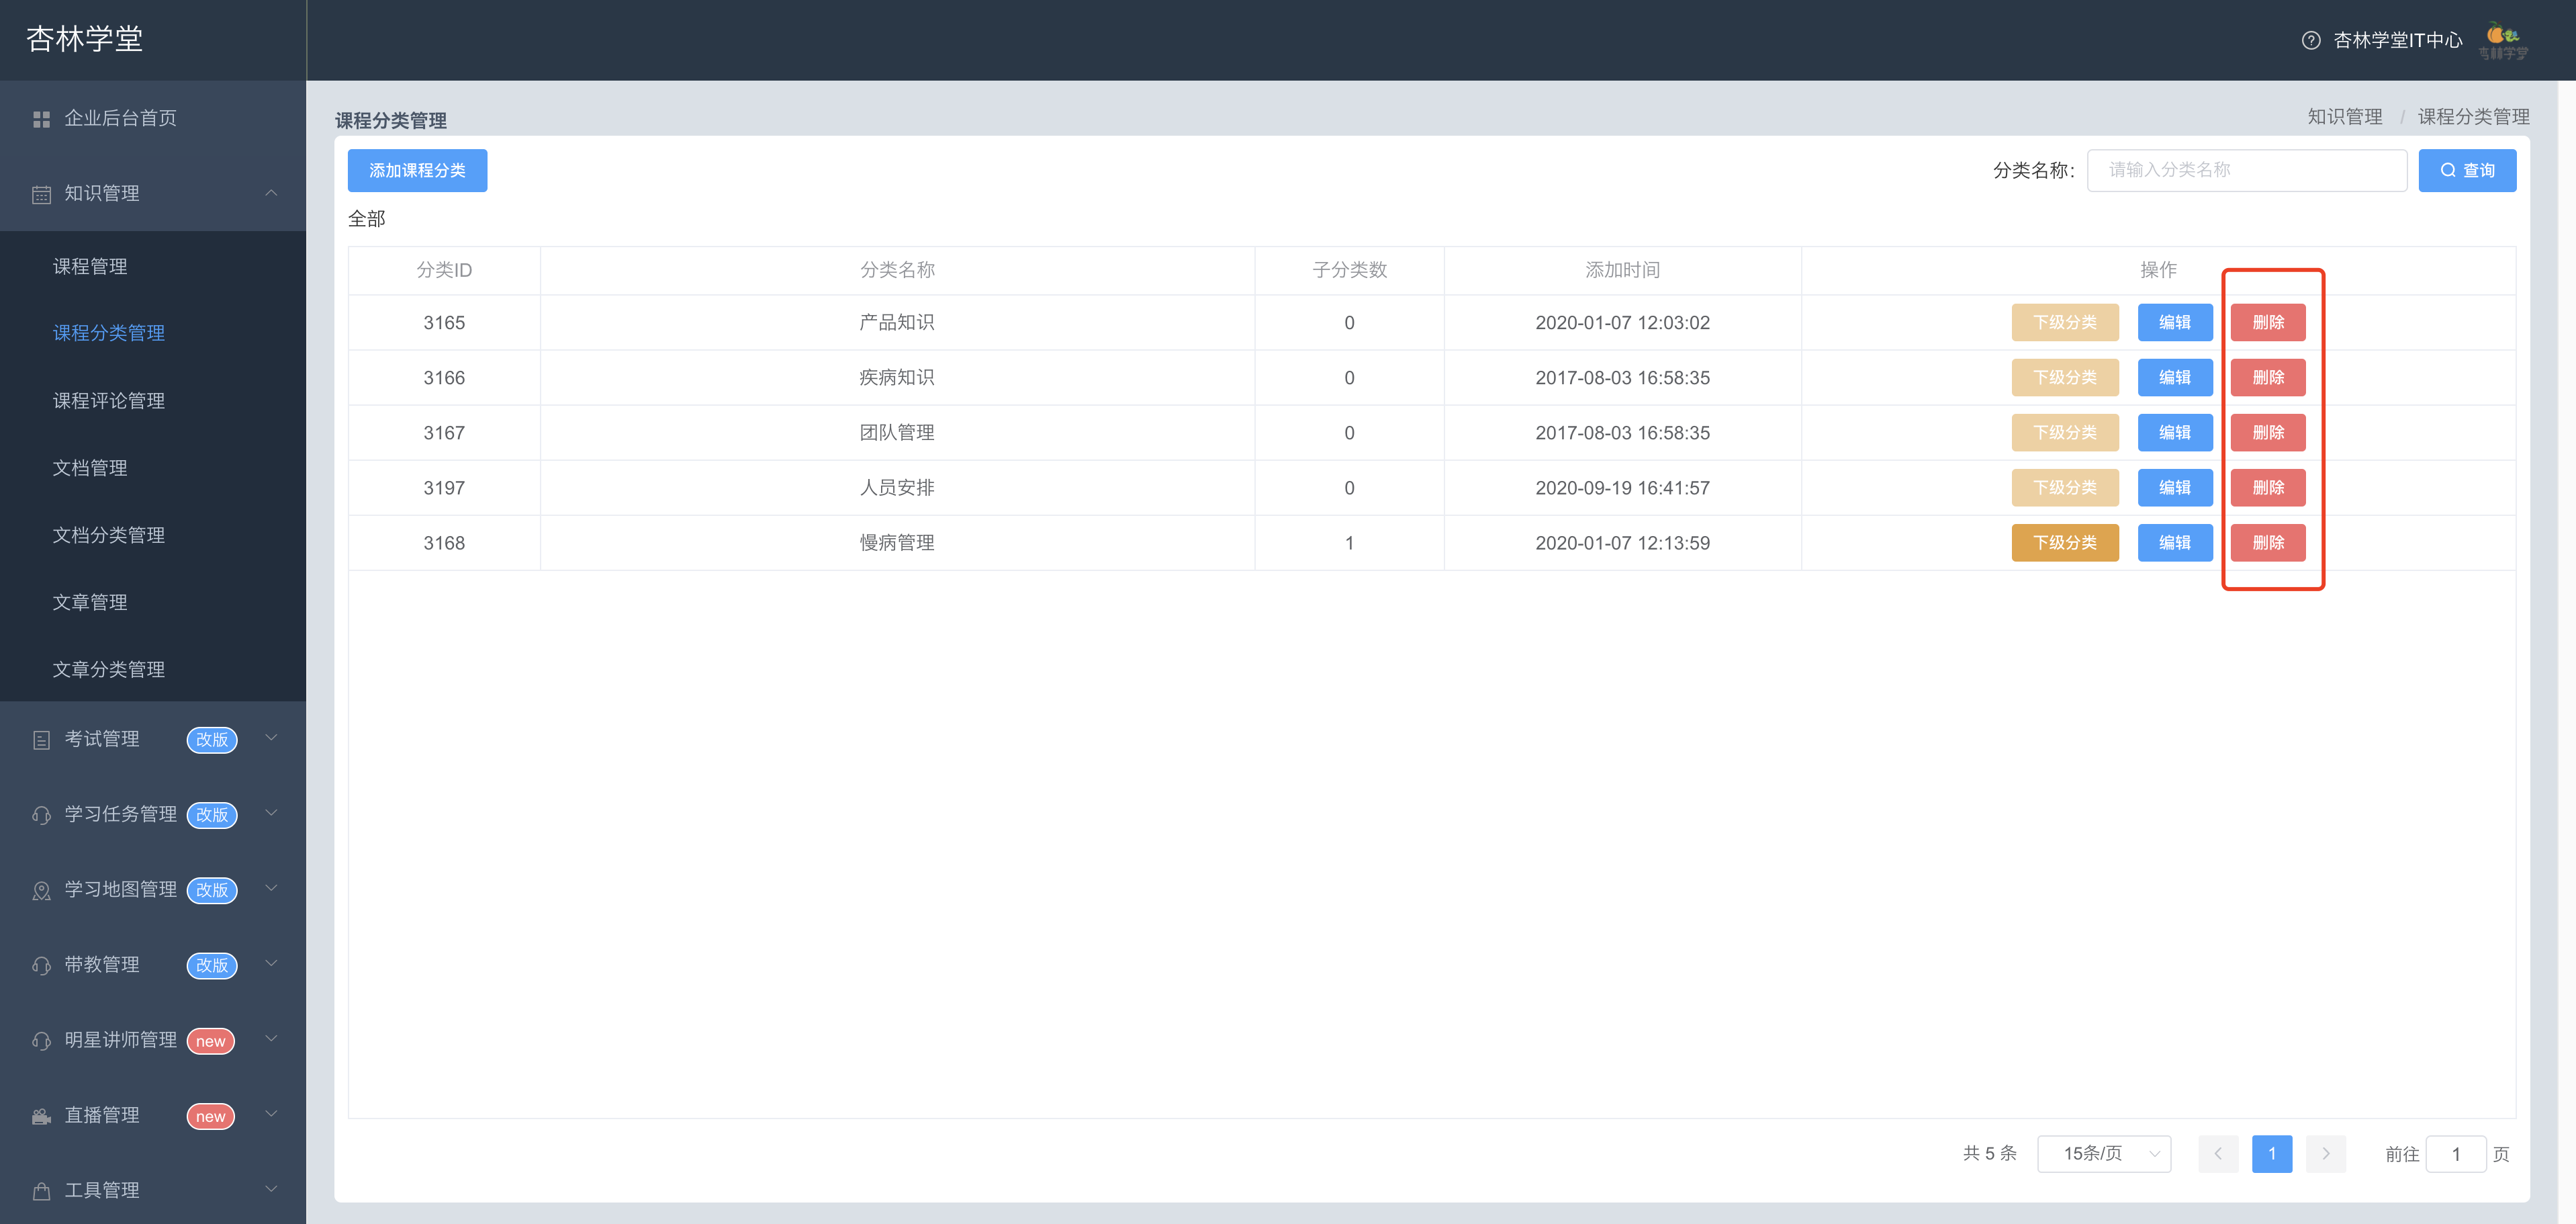Go to previous page arrow

coord(2218,1154)
